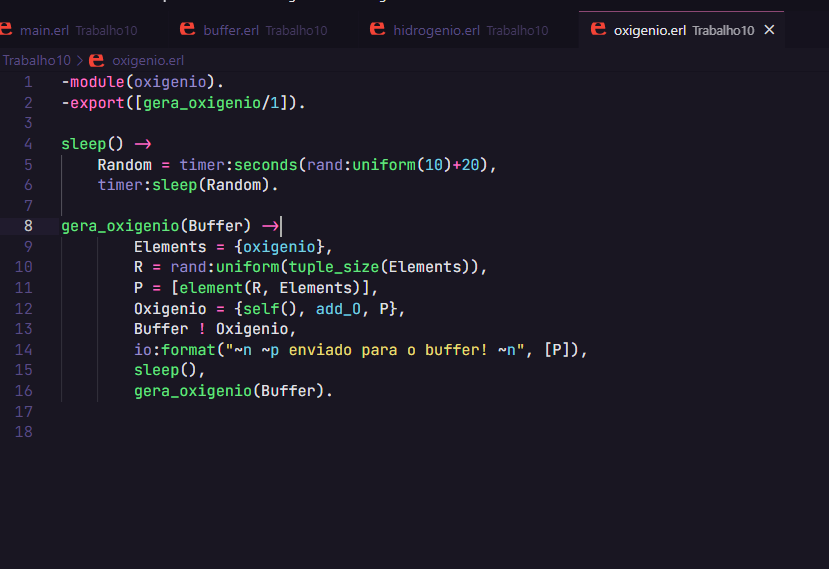Click 'element(R, Elements)' on line 11
829x569 pixels.
coord(270,288)
